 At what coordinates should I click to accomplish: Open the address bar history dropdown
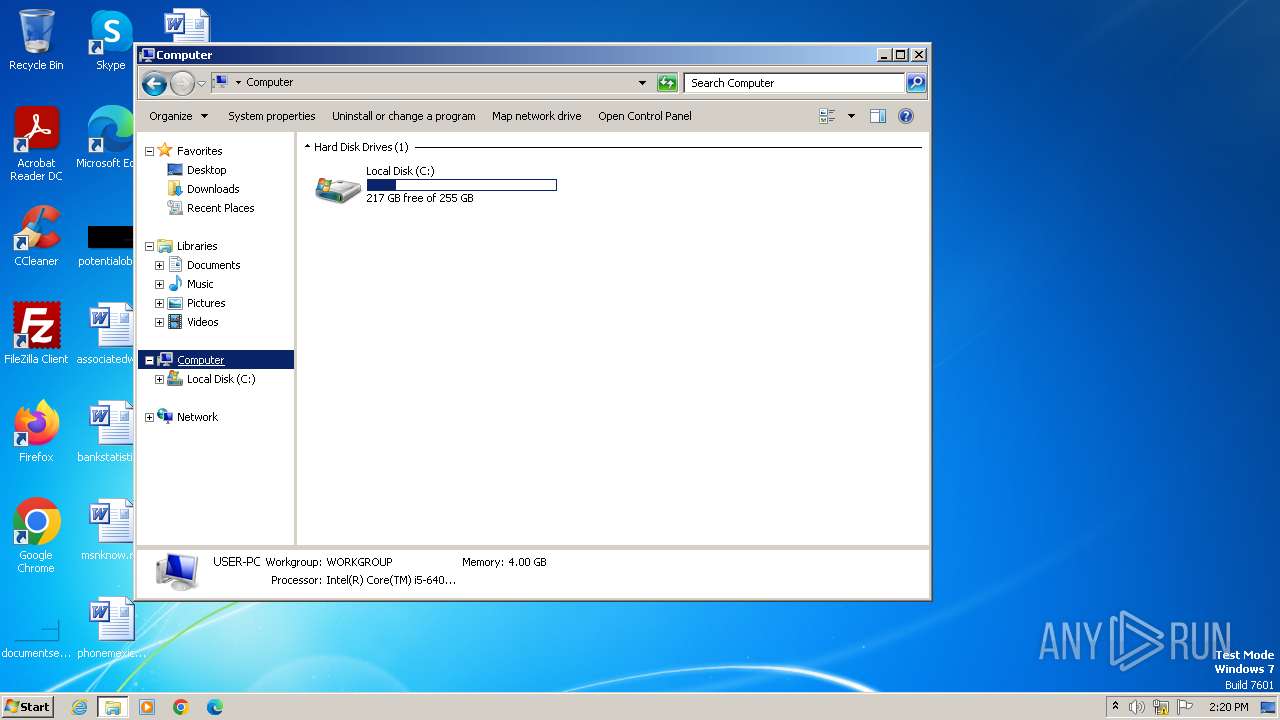click(x=642, y=83)
